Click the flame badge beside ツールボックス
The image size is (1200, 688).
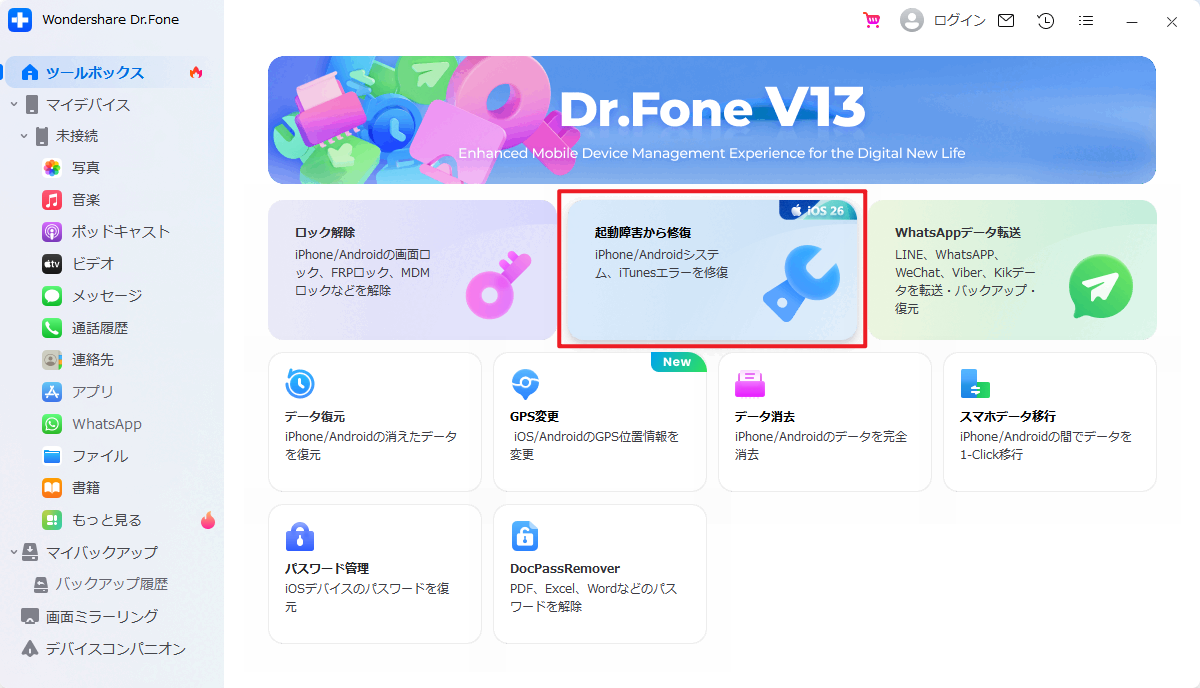pos(196,72)
